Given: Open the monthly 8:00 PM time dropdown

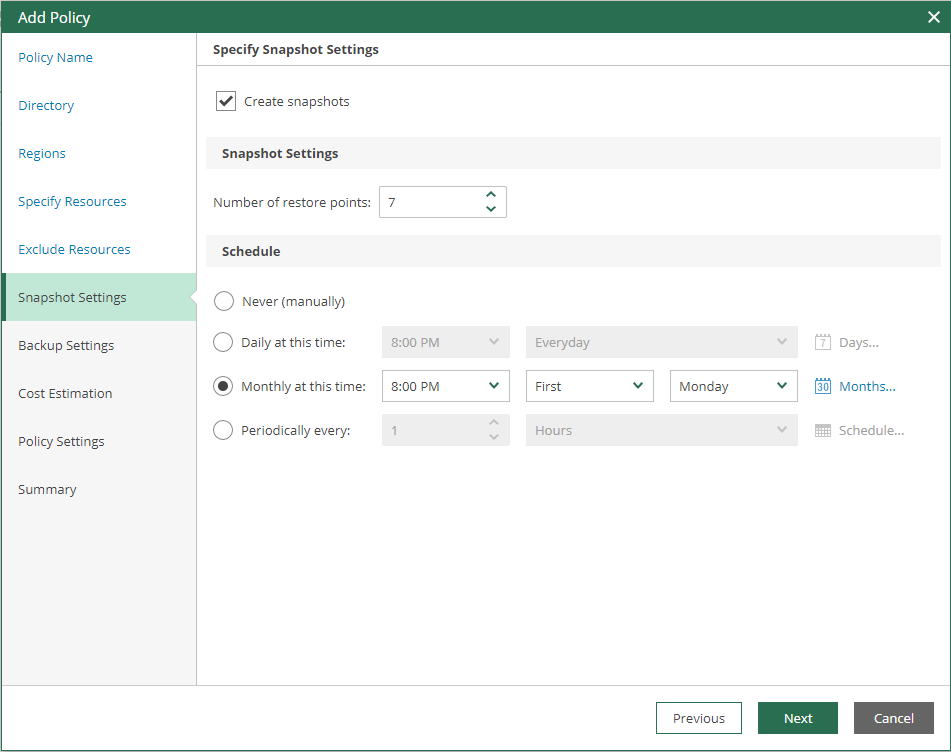Looking at the screenshot, I should (446, 386).
